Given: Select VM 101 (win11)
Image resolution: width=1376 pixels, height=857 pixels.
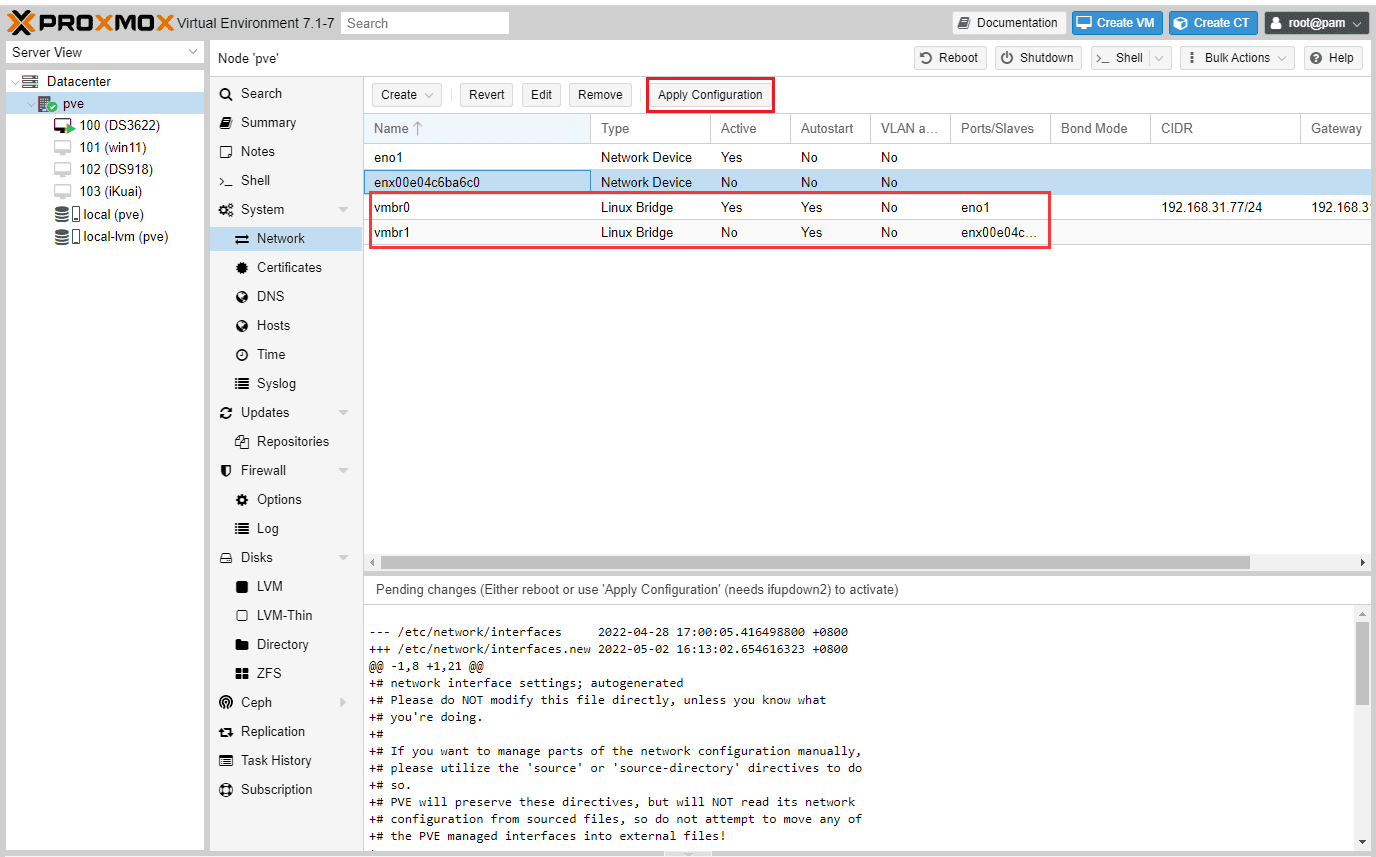Looking at the screenshot, I should pos(100,147).
